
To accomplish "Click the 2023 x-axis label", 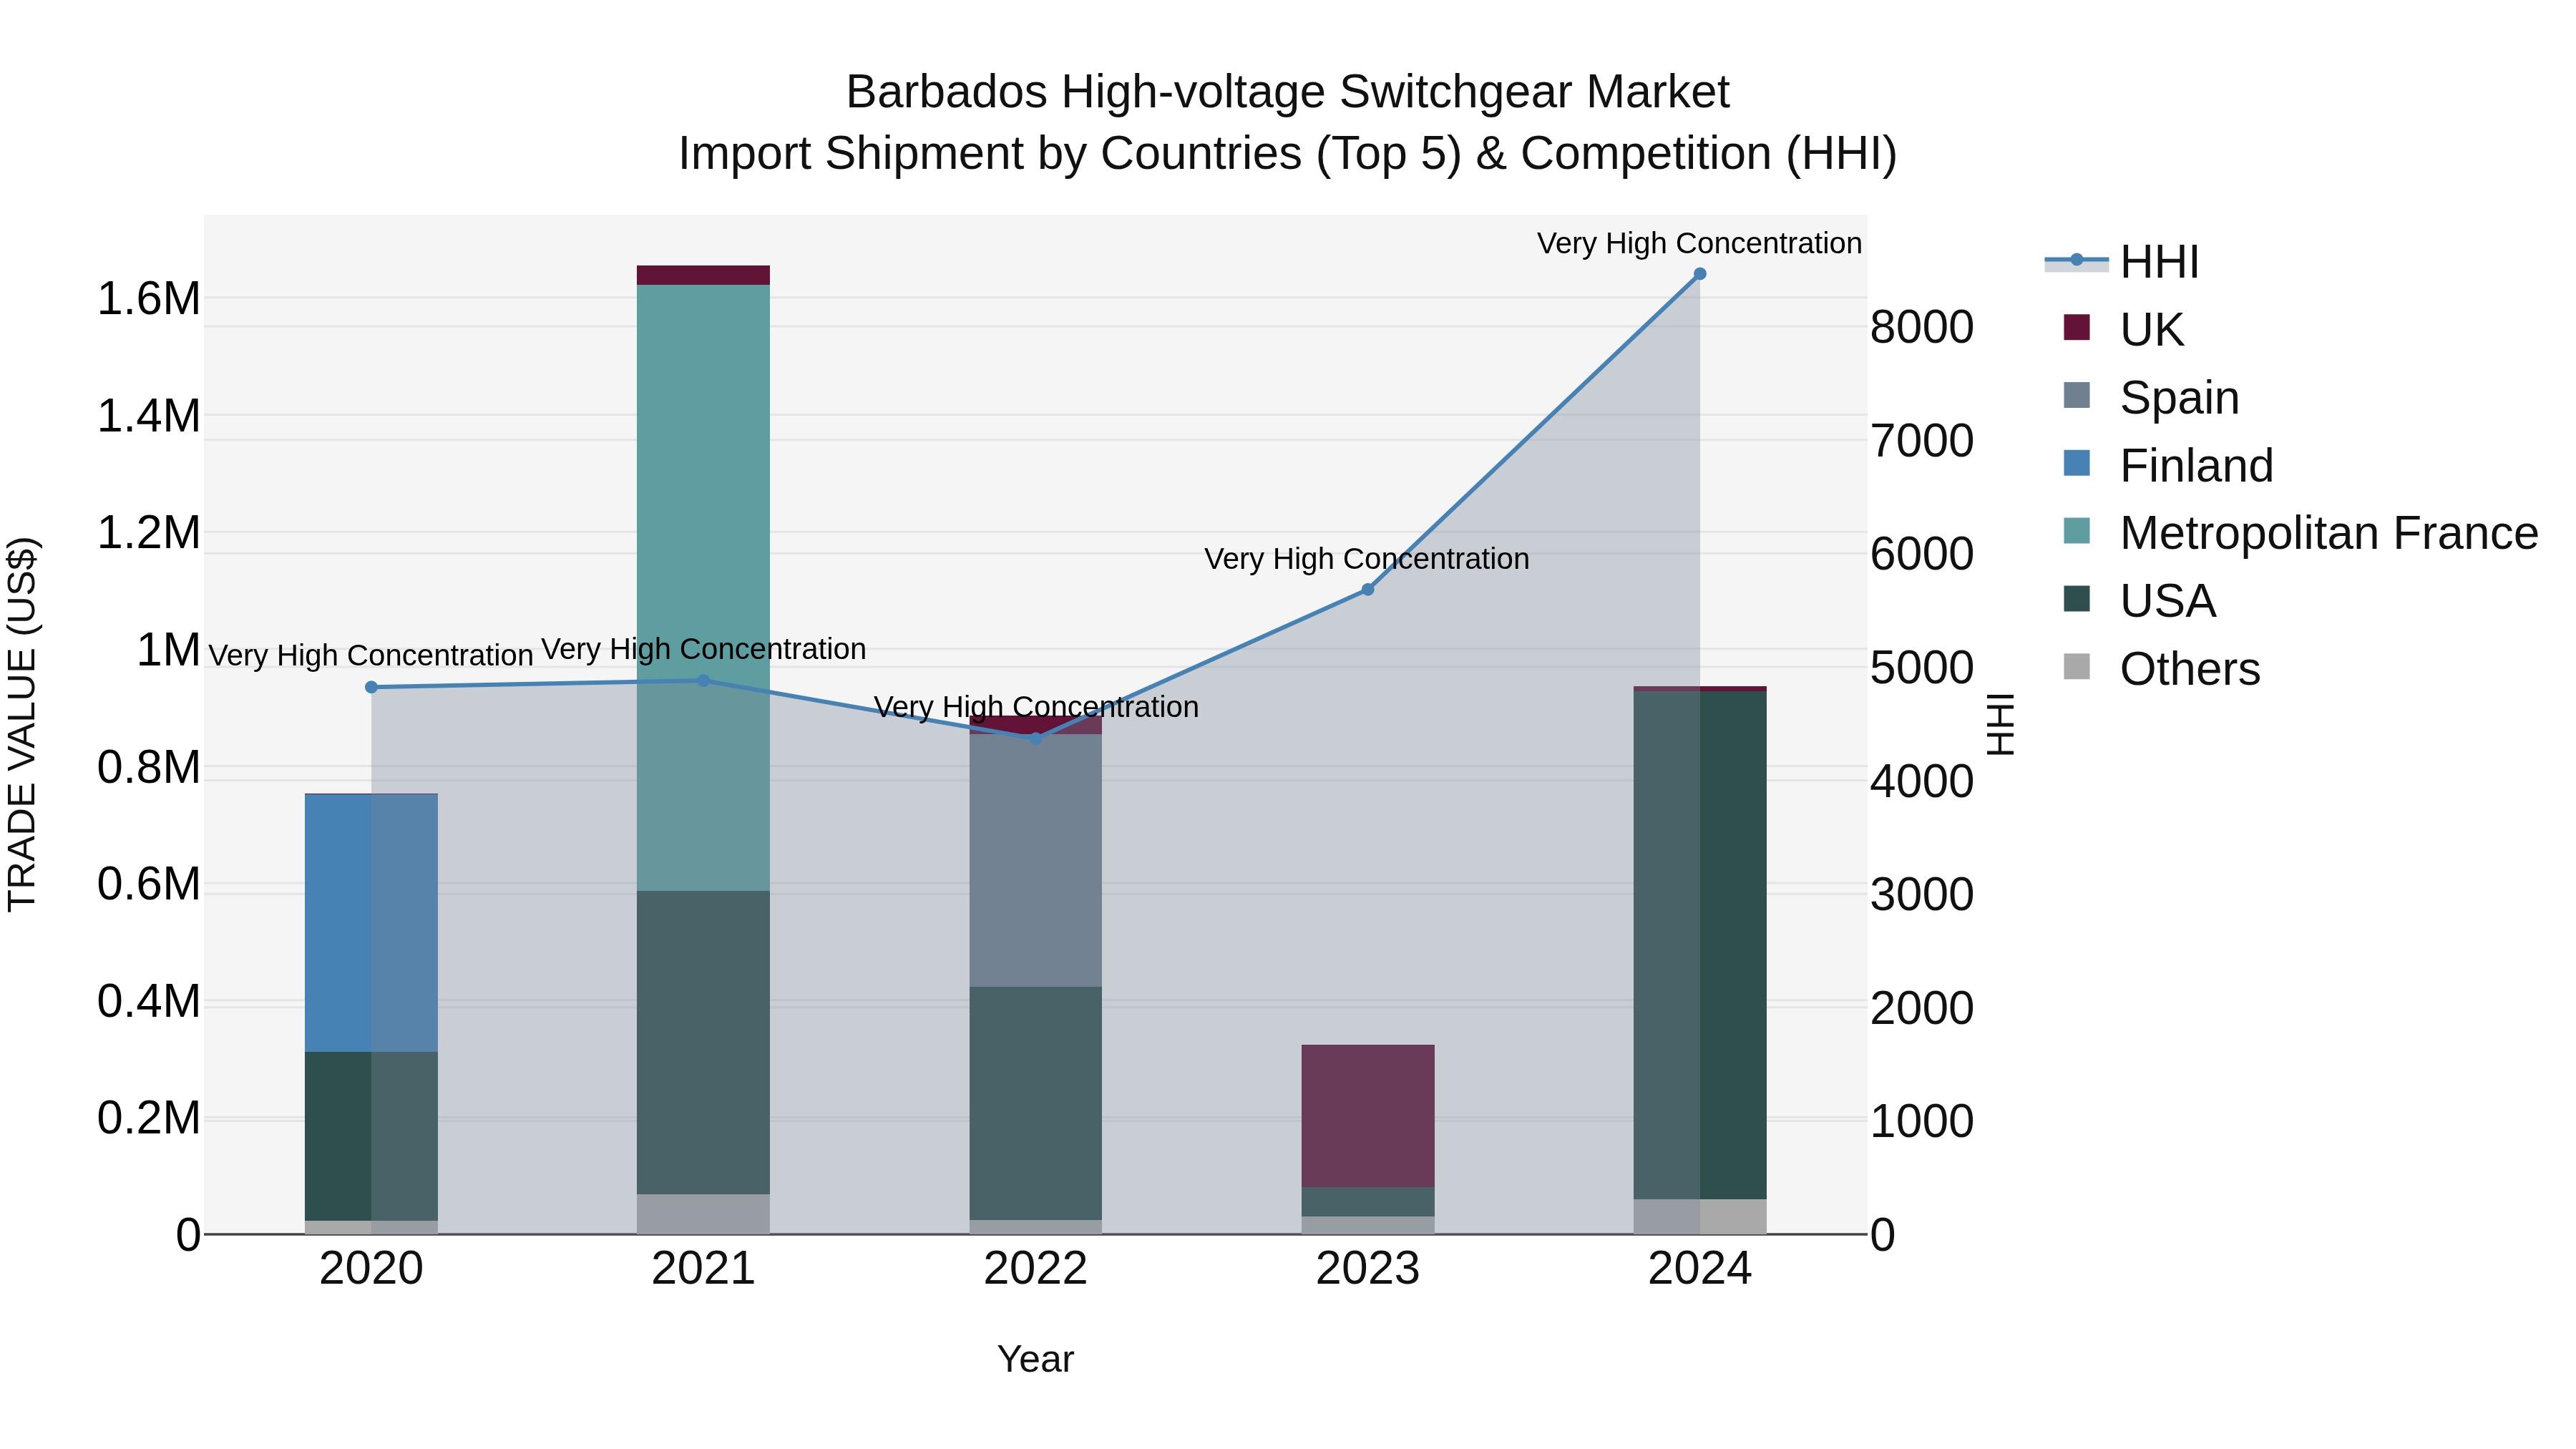I will coord(1368,1269).
